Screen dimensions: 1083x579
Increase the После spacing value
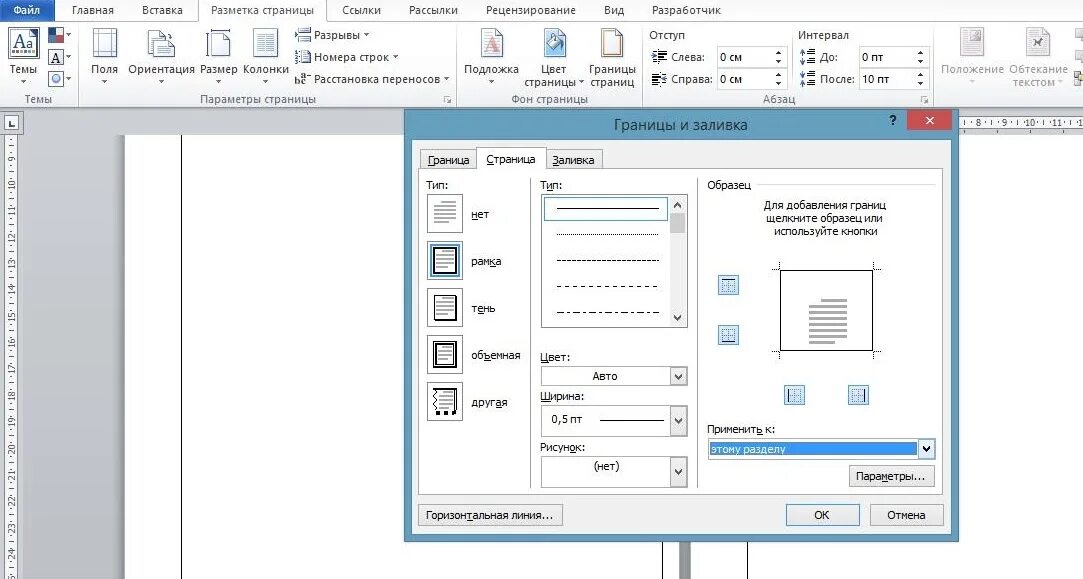(x=921, y=74)
